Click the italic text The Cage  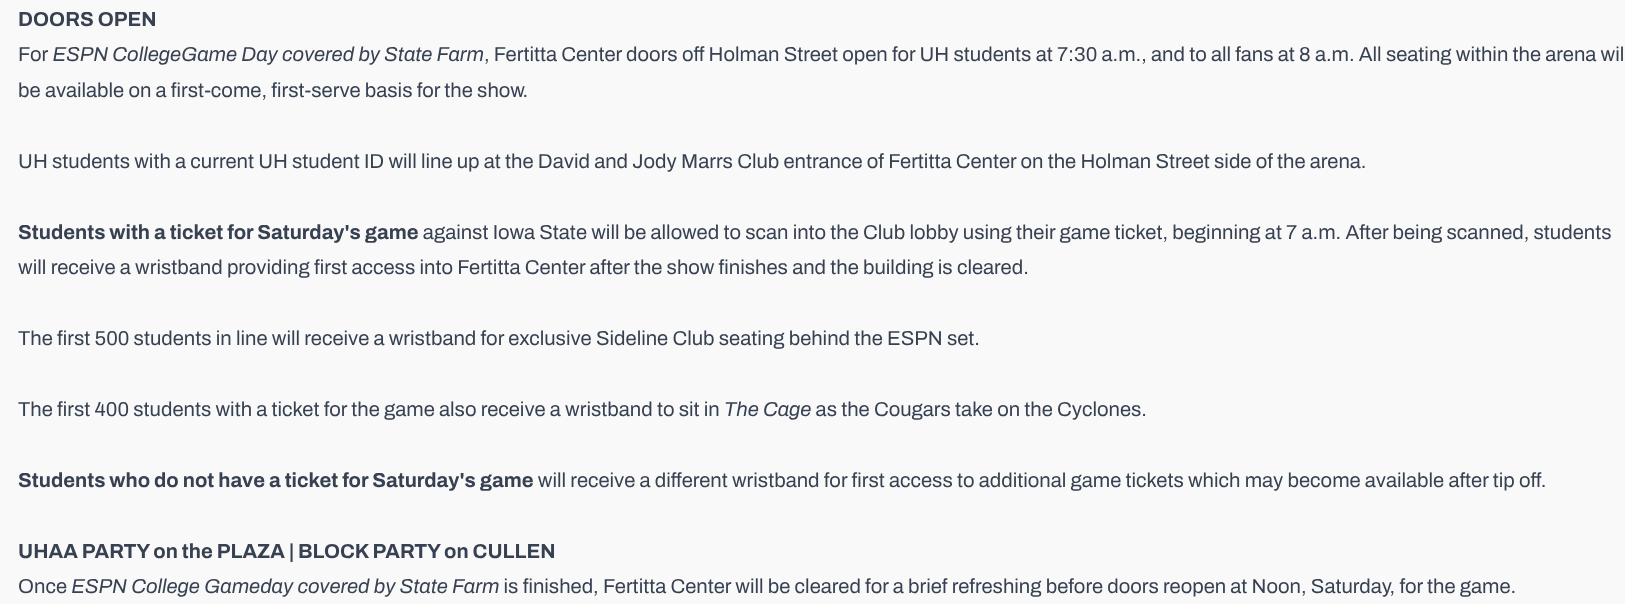pos(767,410)
